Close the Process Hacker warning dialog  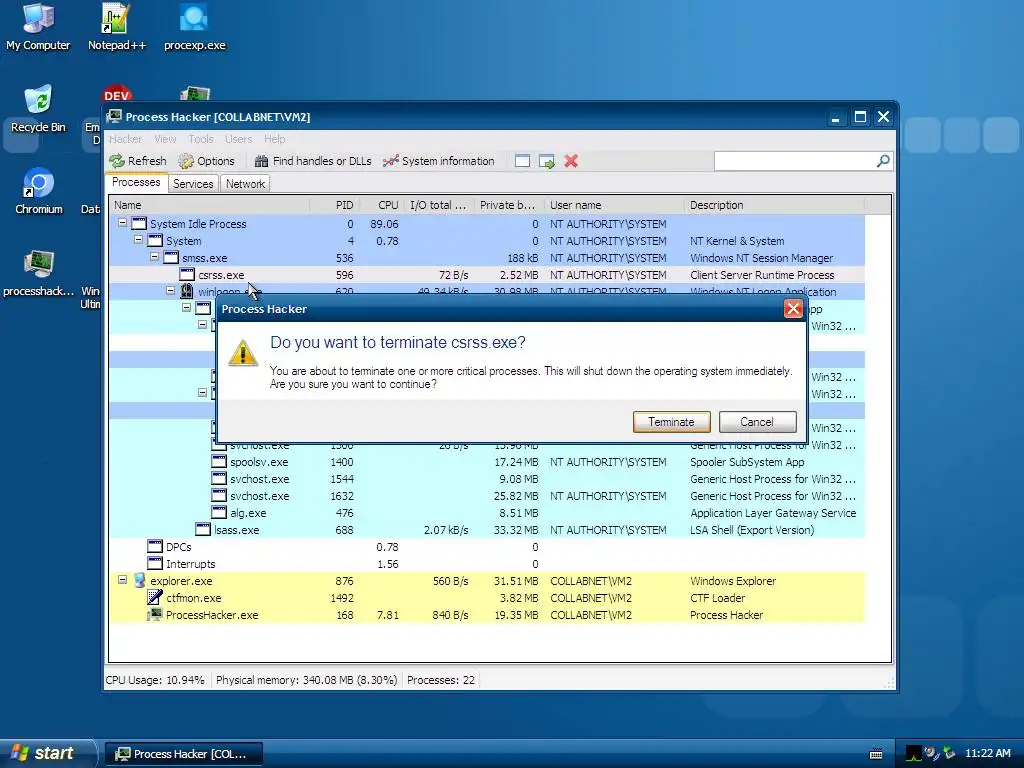(793, 309)
